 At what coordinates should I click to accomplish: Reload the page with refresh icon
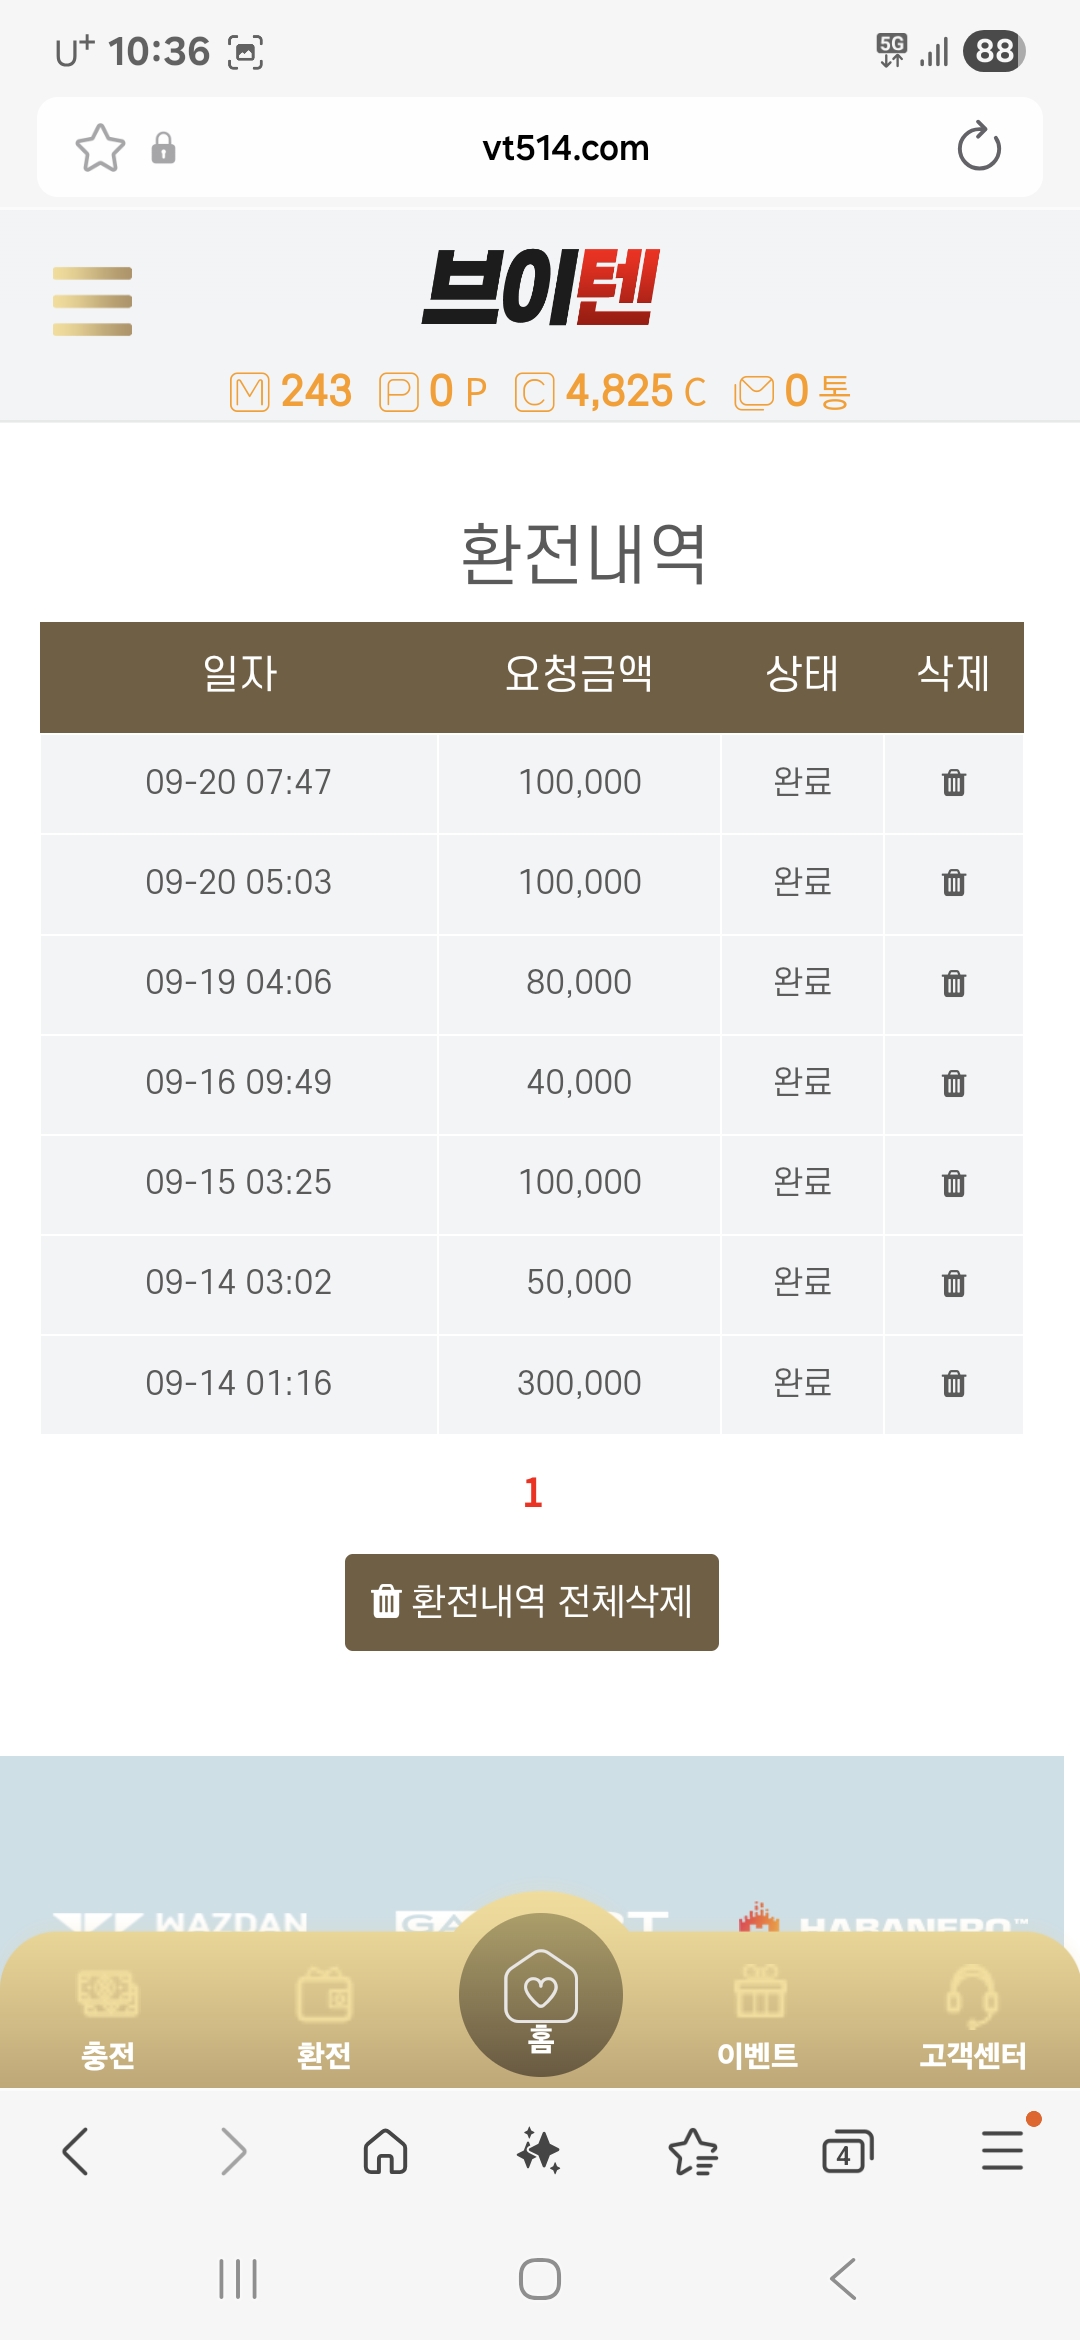(979, 147)
